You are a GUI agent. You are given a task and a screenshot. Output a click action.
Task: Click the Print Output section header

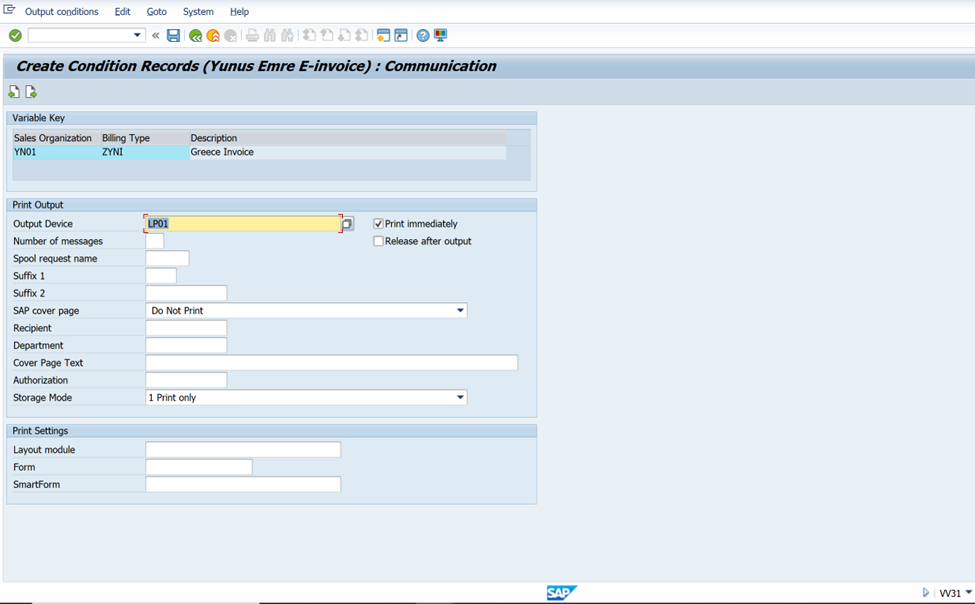(272, 205)
